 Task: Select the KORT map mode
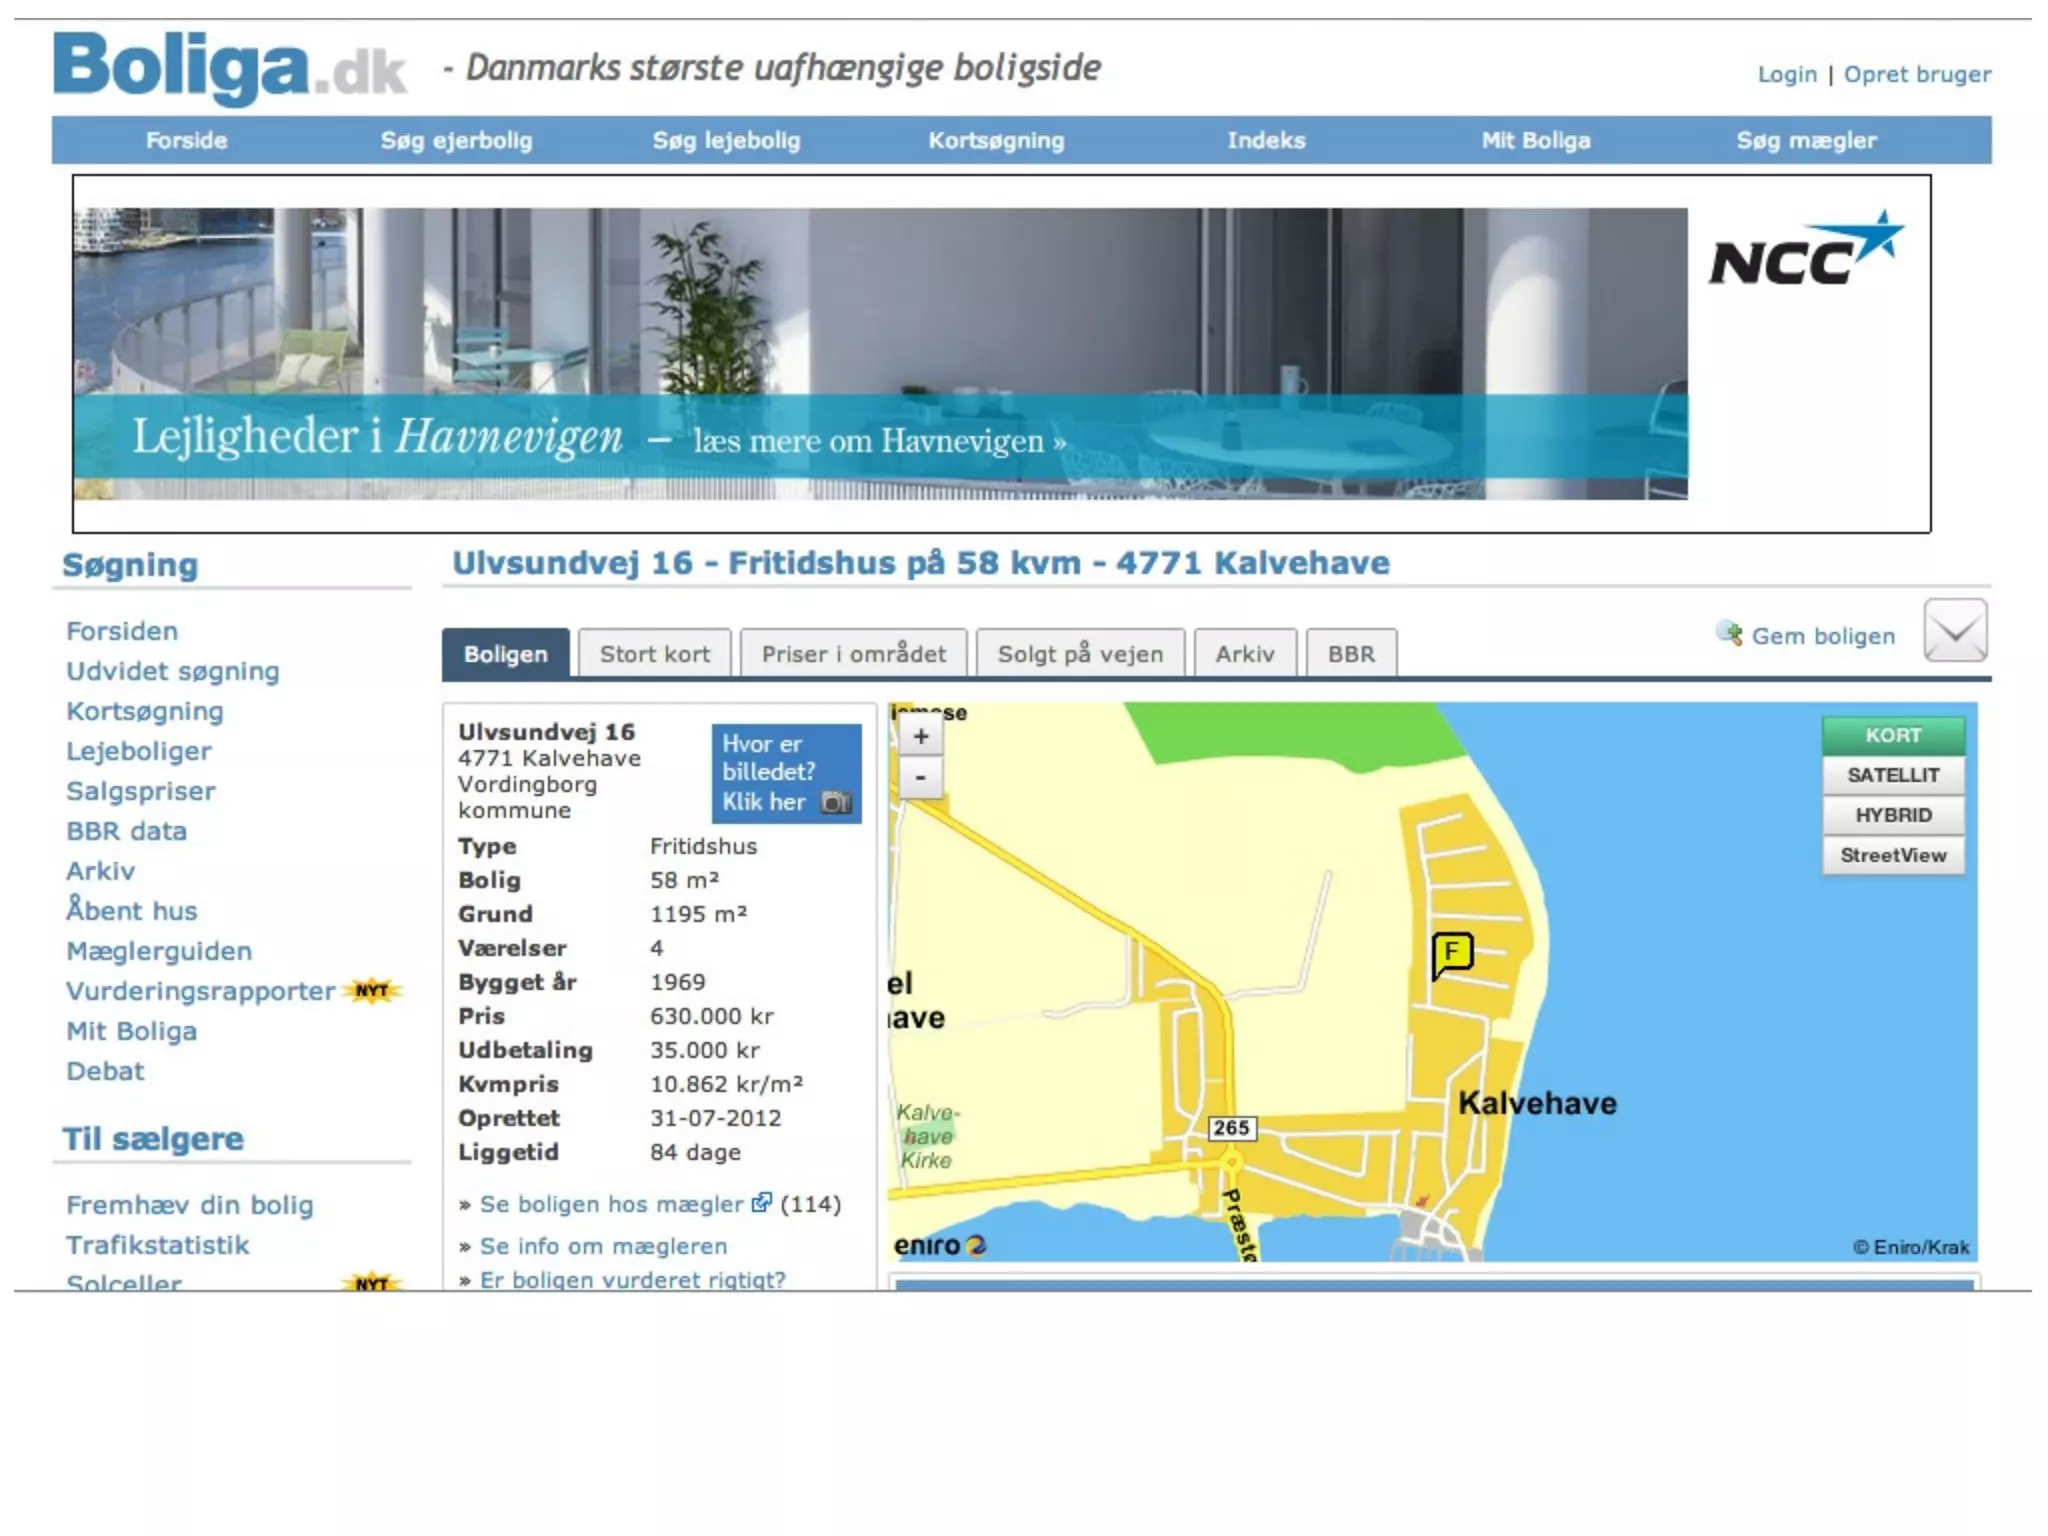coord(1892,735)
